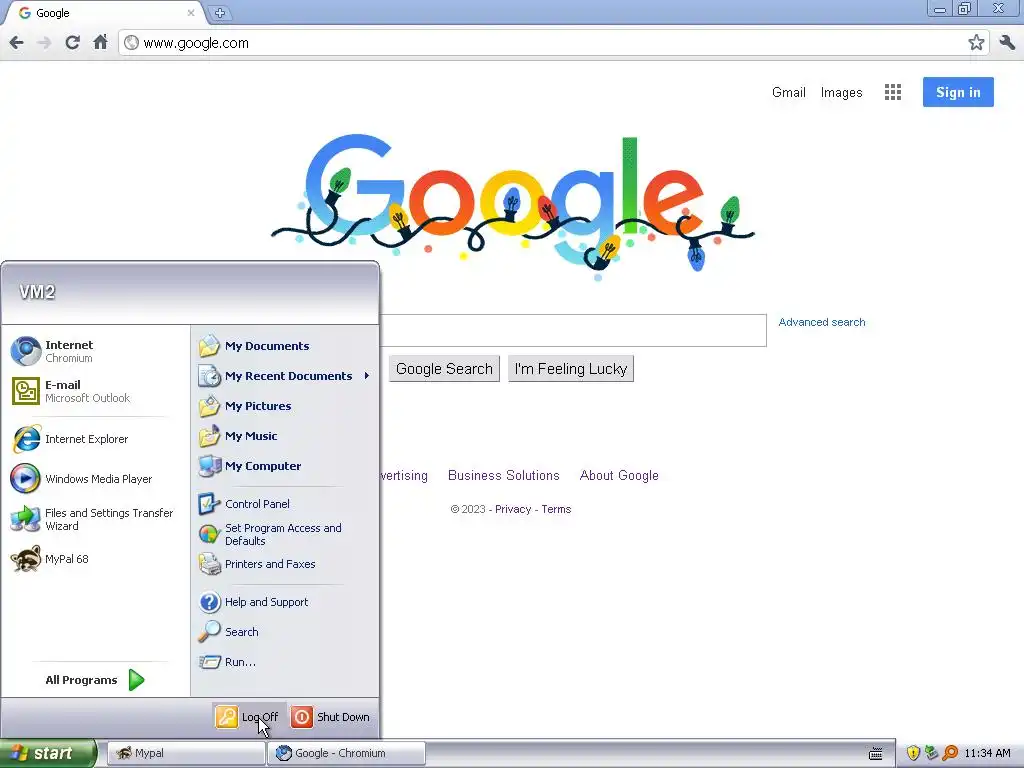The image size is (1024, 768).
Task: Bookmark this page with the star icon
Action: (976, 43)
